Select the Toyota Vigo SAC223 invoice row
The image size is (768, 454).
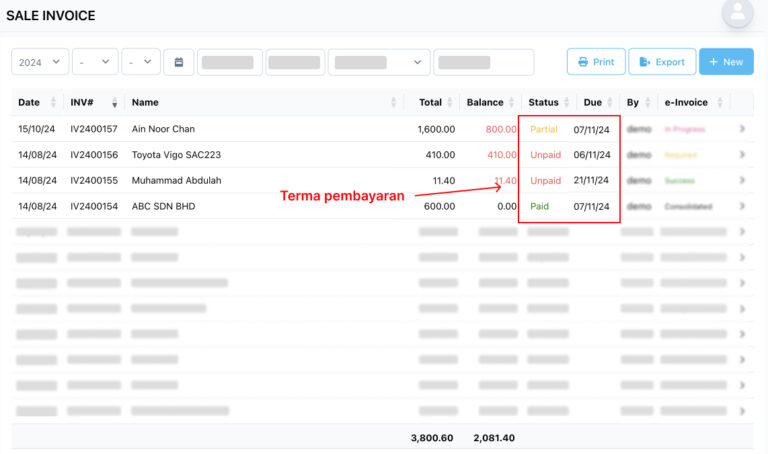(x=176, y=155)
